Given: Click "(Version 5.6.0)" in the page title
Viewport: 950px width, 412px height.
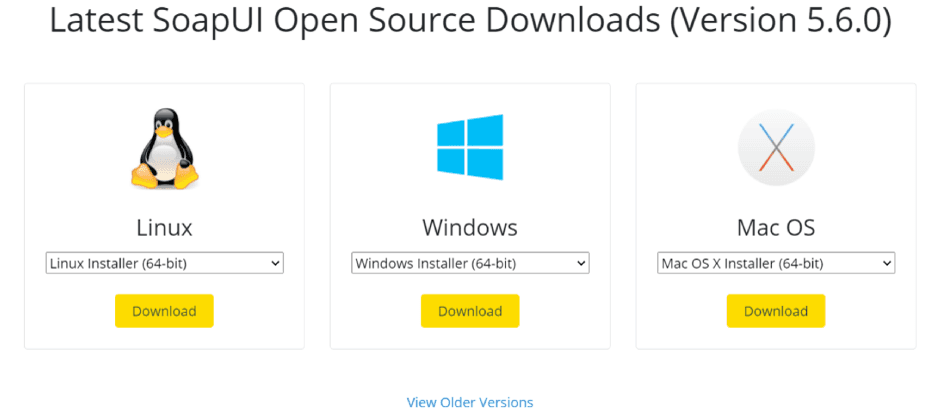Looking at the screenshot, I should pyautogui.click(x=781, y=20).
